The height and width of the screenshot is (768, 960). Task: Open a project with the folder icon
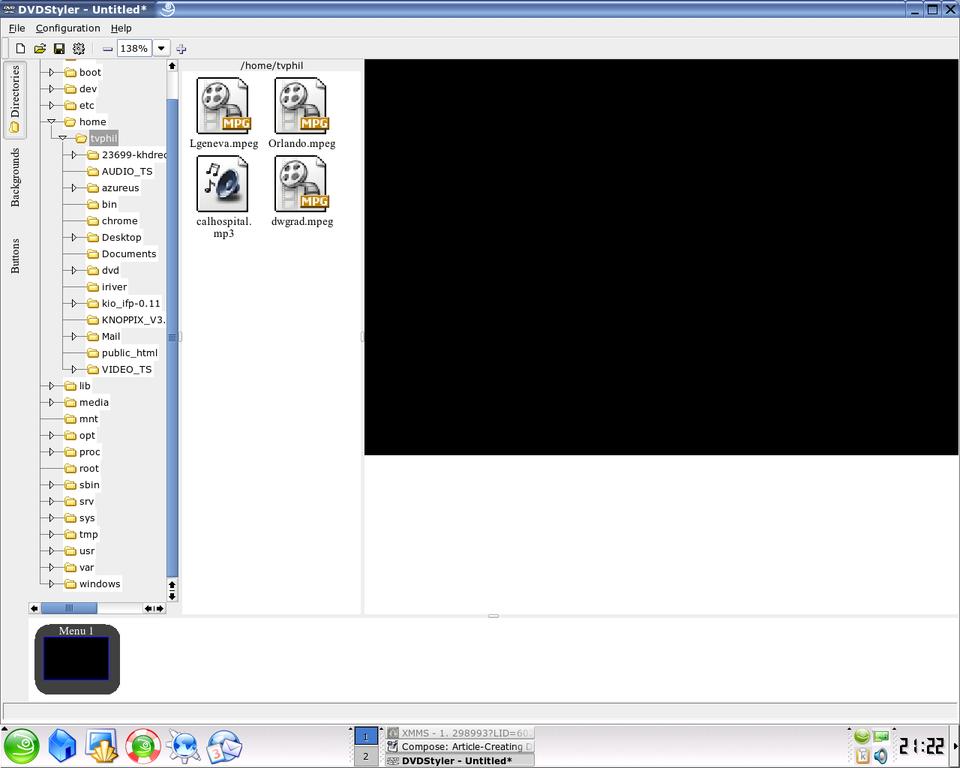click(x=40, y=48)
